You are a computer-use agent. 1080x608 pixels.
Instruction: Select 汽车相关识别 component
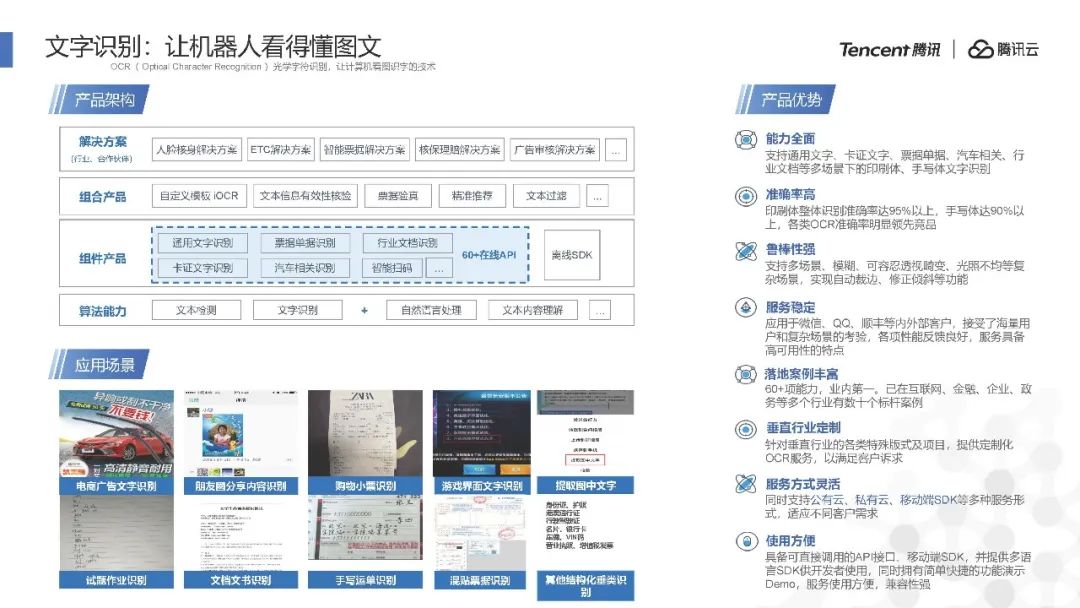[305, 268]
